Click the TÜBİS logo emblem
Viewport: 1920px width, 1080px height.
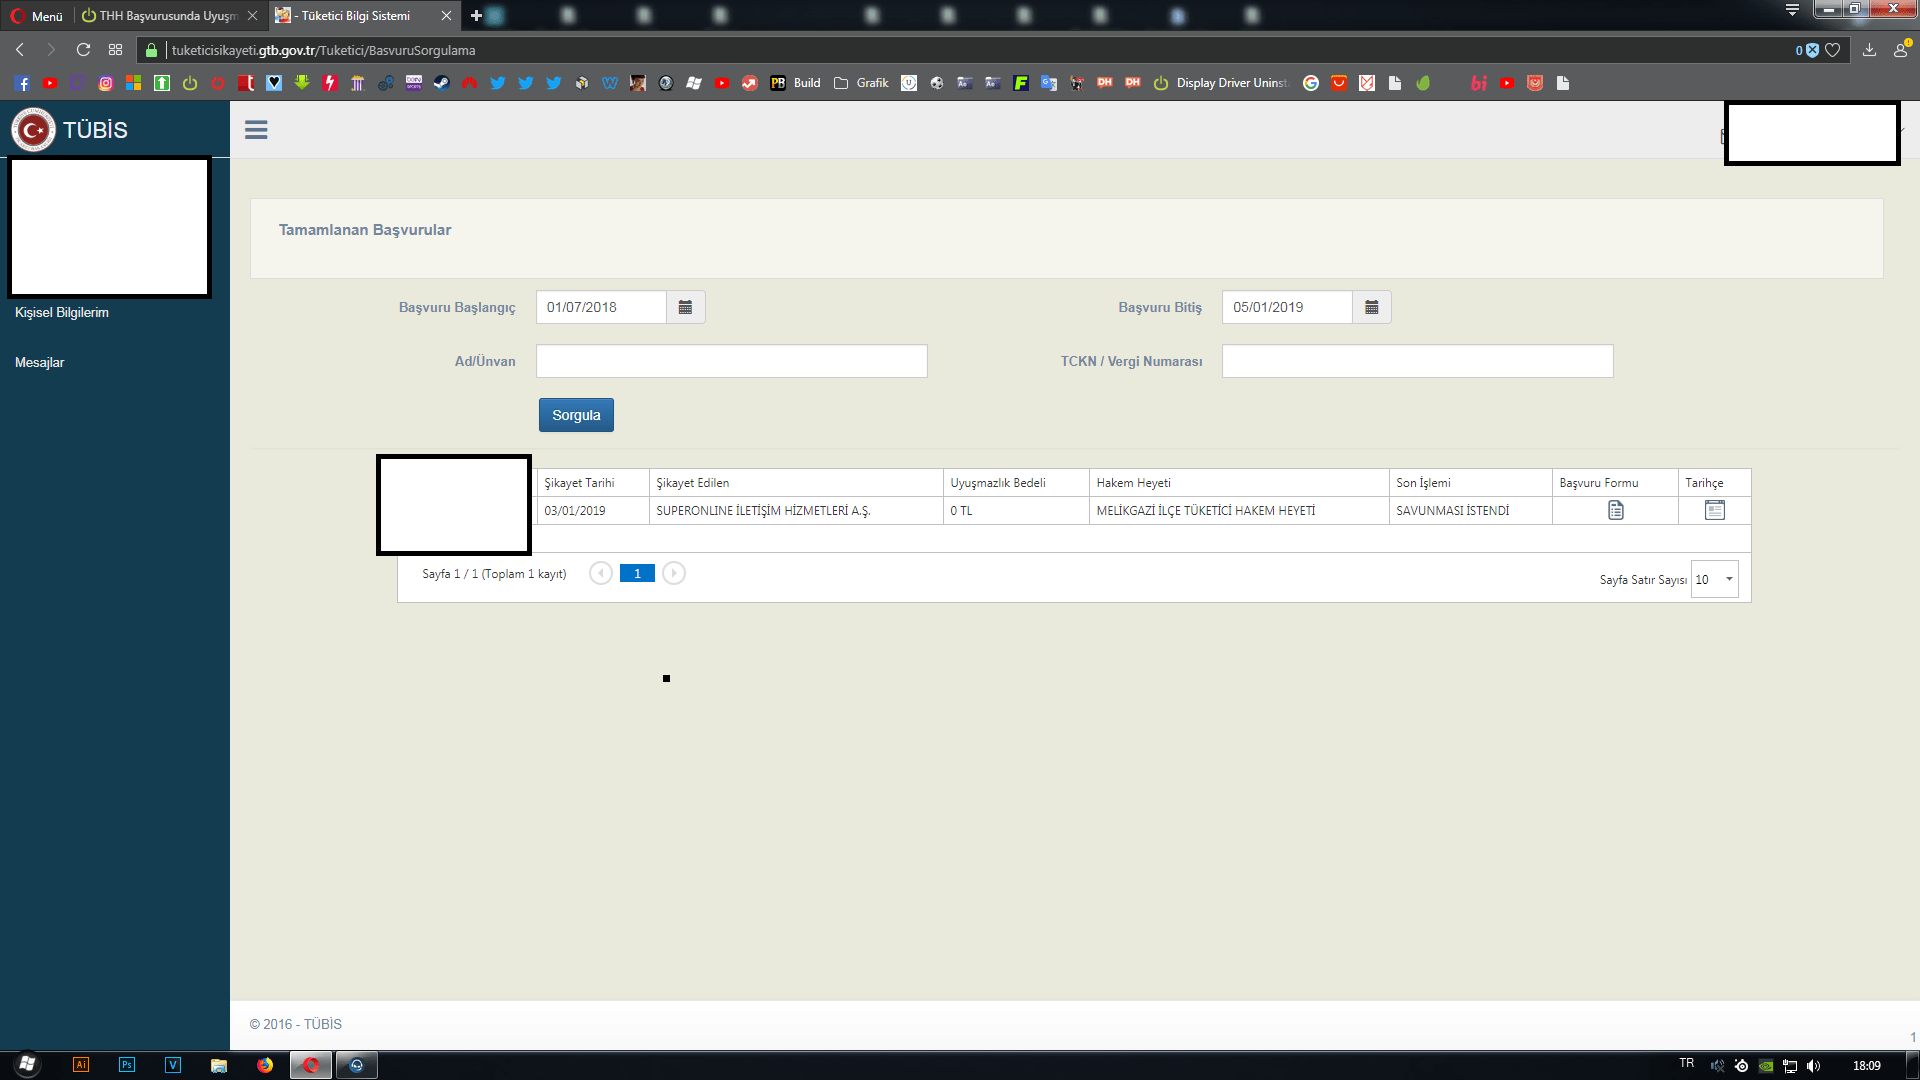coord(33,130)
